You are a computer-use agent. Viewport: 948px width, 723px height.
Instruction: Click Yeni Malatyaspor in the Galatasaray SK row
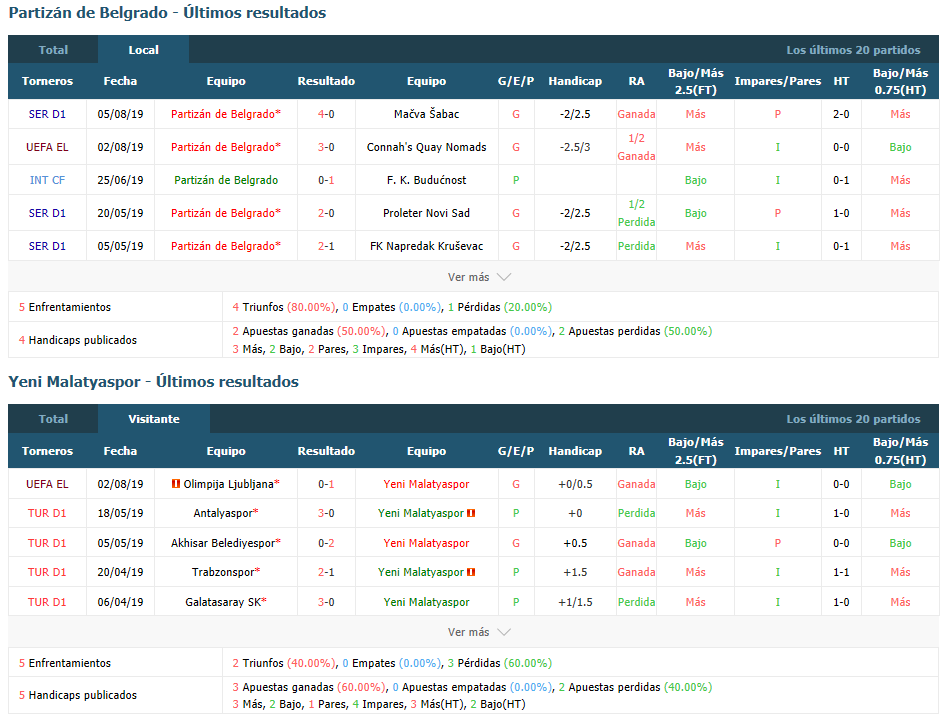point(426,602)
